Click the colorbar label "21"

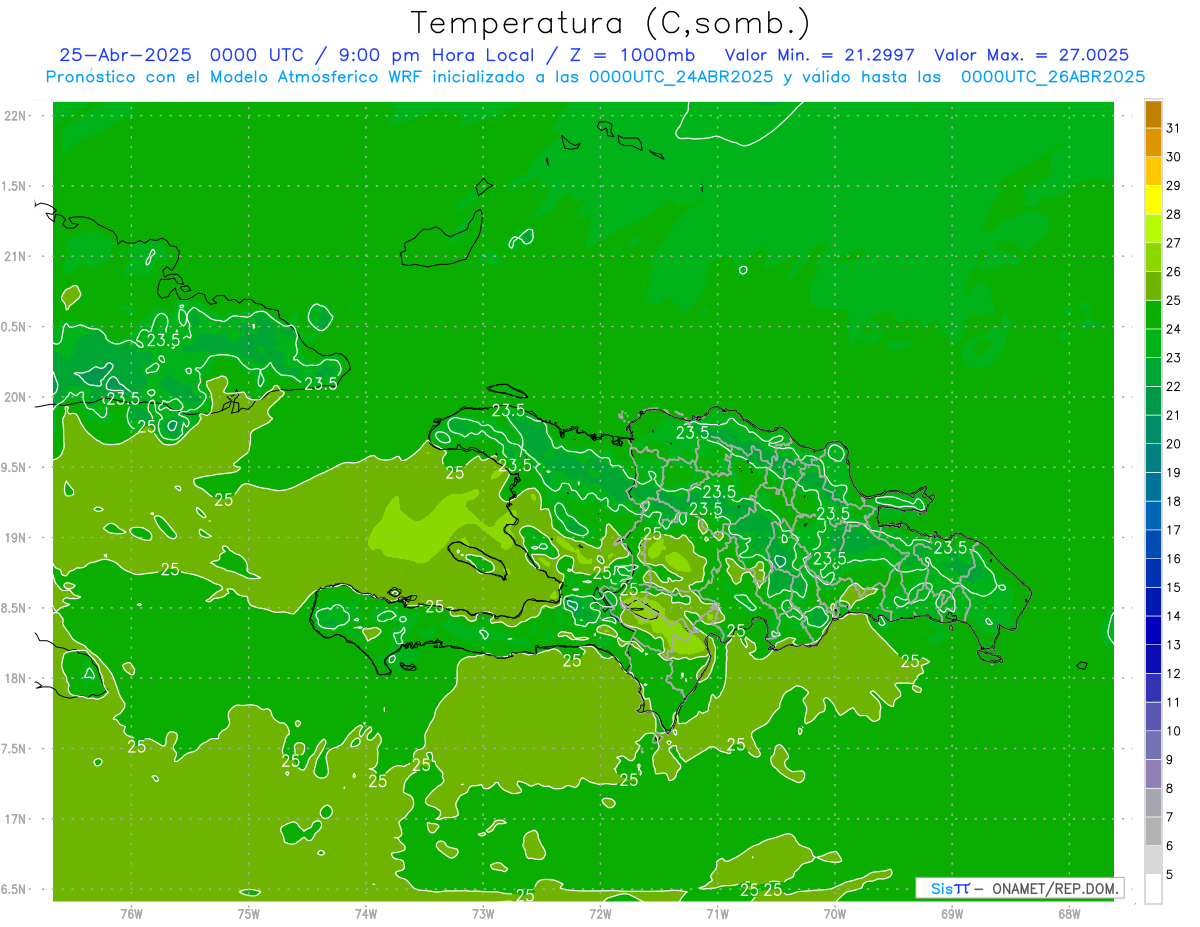pyautogui.click(x=1173, y=415)
